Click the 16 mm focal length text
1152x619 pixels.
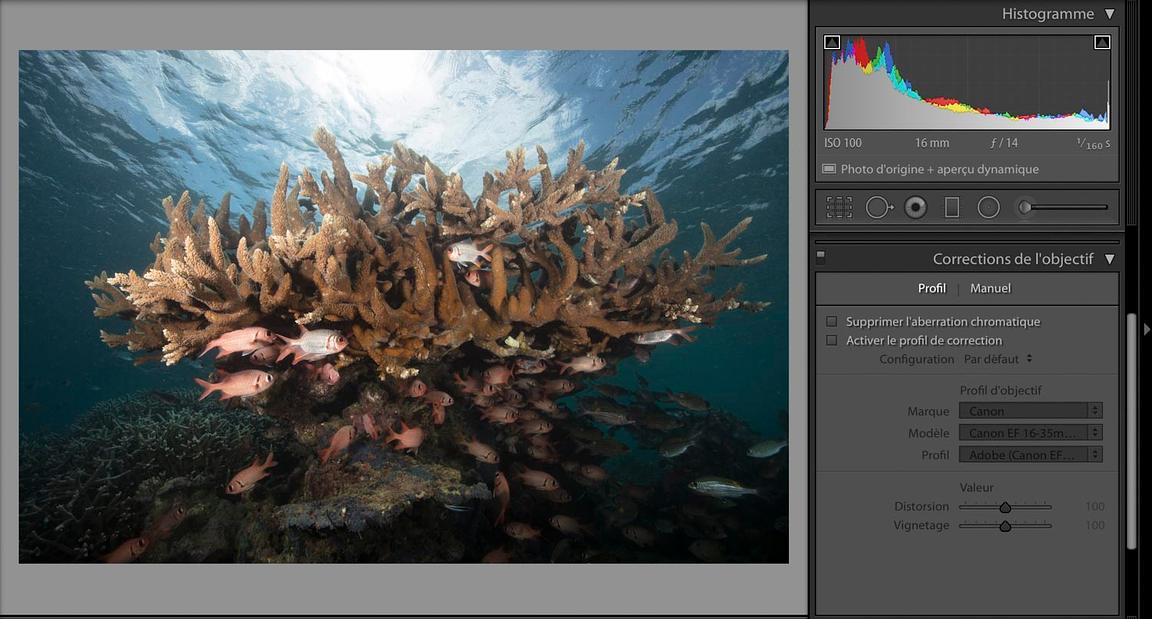(932, 143)
